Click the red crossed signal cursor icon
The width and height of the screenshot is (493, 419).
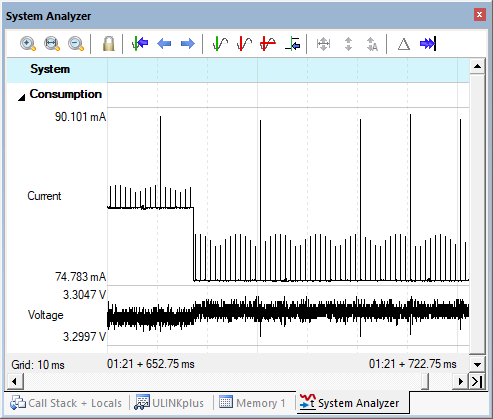268,44
